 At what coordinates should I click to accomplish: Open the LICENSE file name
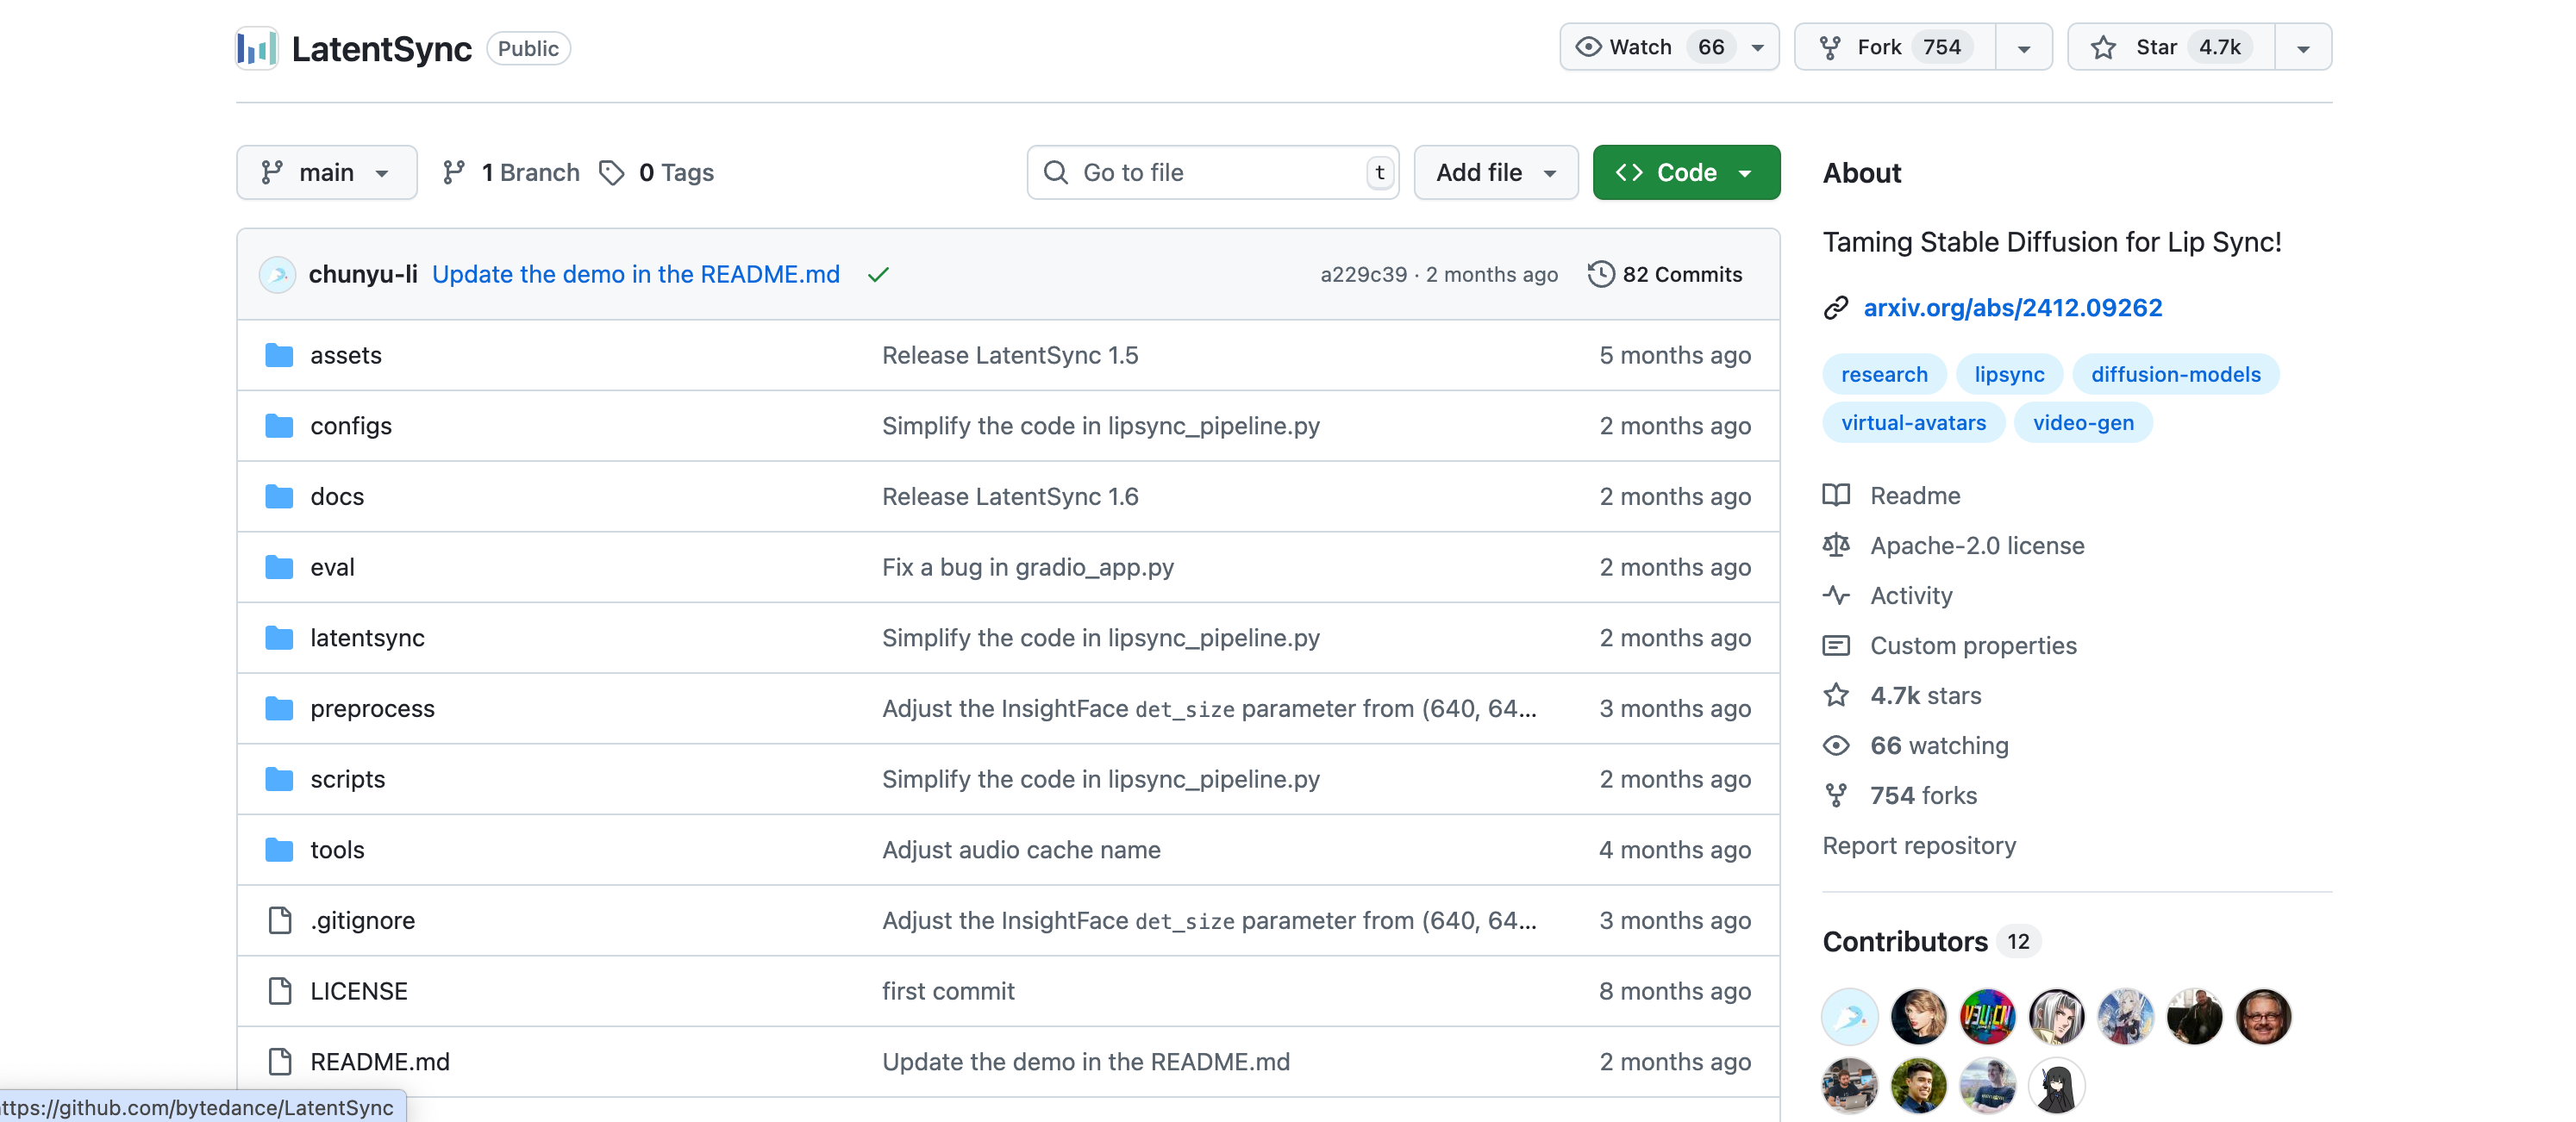[x=359, y=991]
